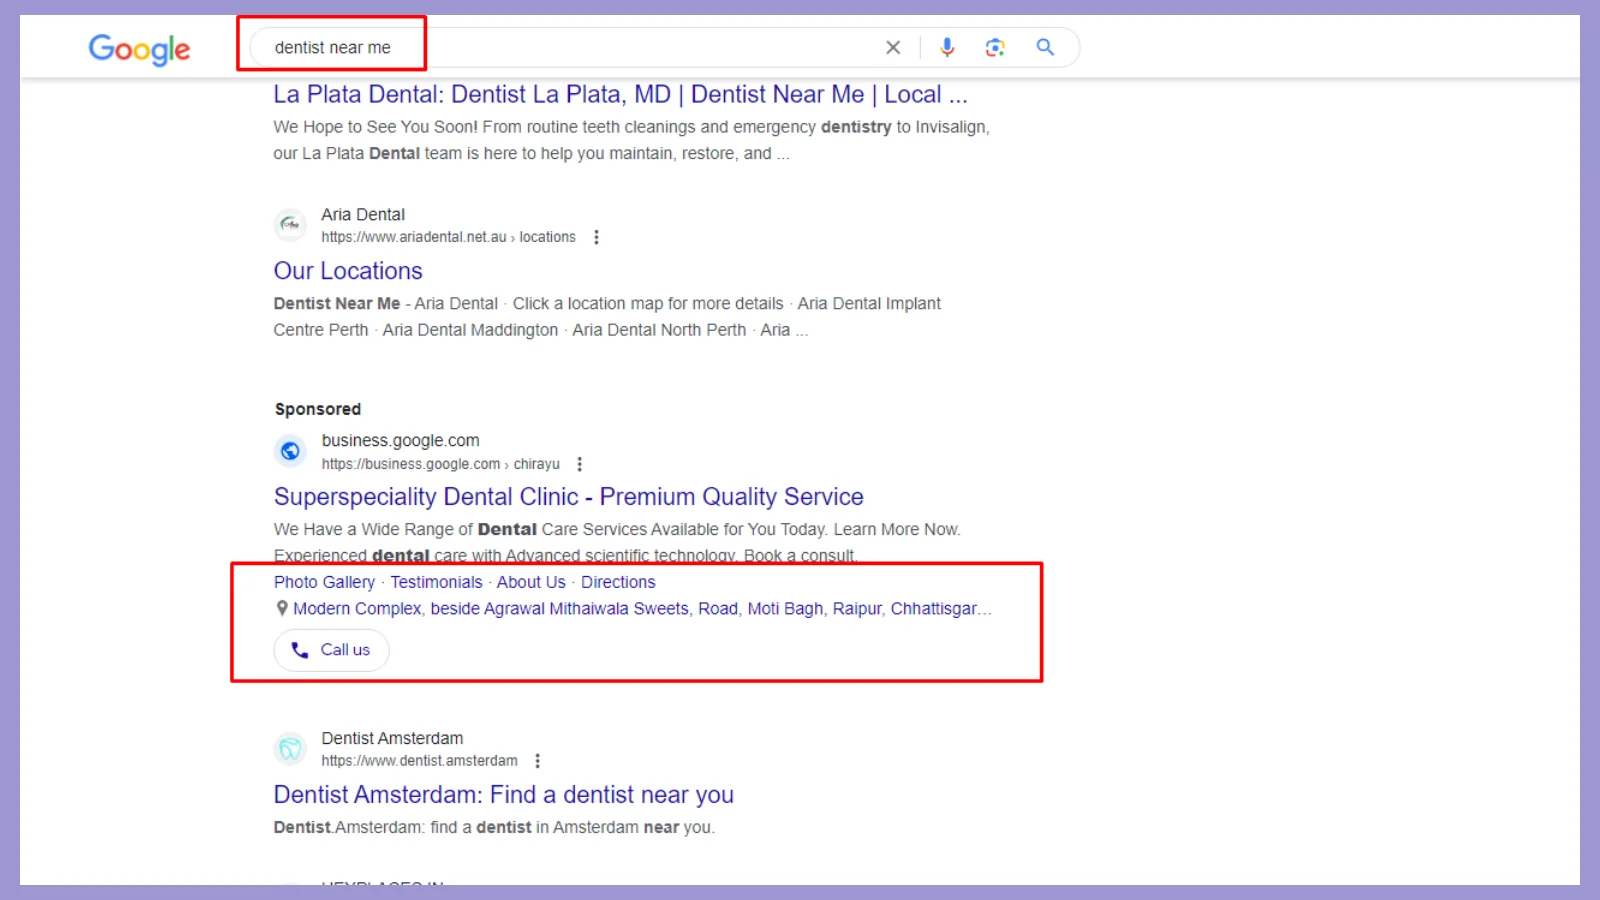Image resolution: width=1600 pixels, height=900 pixels.
Task: Click the 'Call us' button
Action: click(331, 650)
